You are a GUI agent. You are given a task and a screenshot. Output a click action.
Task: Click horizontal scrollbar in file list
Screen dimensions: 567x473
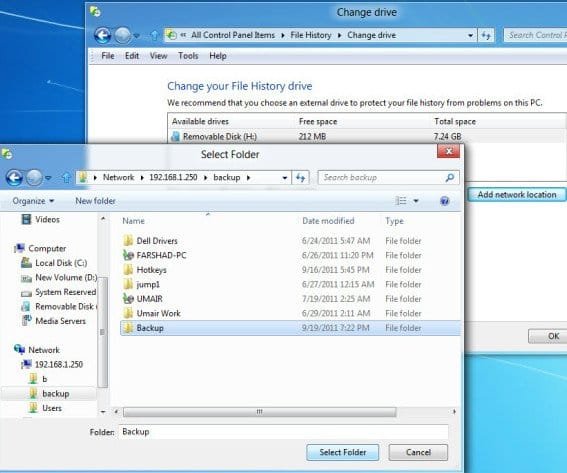[259, 412]
